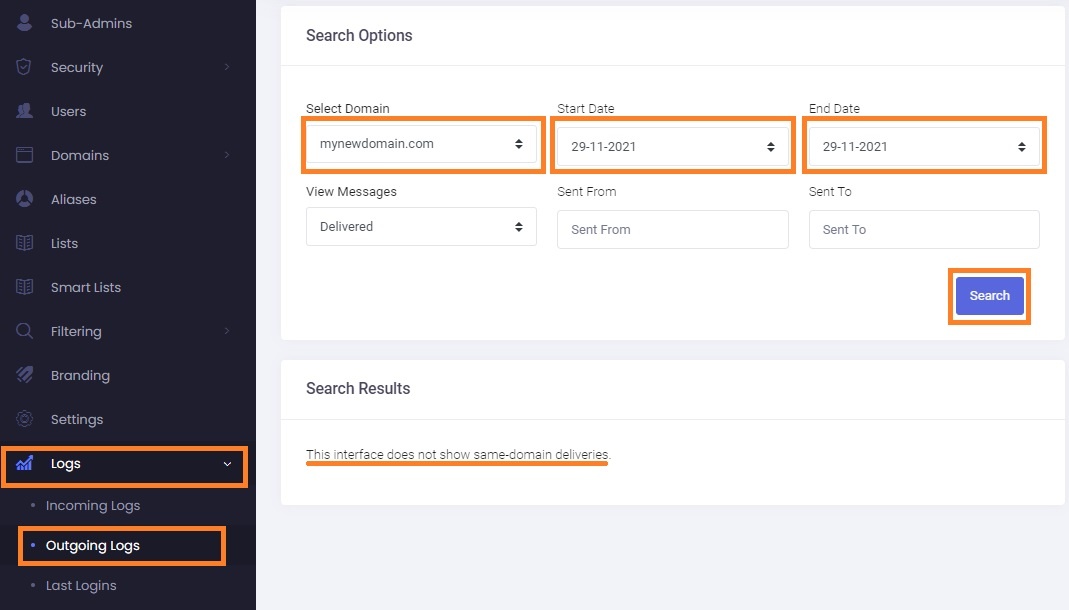Open Smart Lists in the sidebar
Image resolution: width=1069 pixels, height=610 pixels.
86,287
